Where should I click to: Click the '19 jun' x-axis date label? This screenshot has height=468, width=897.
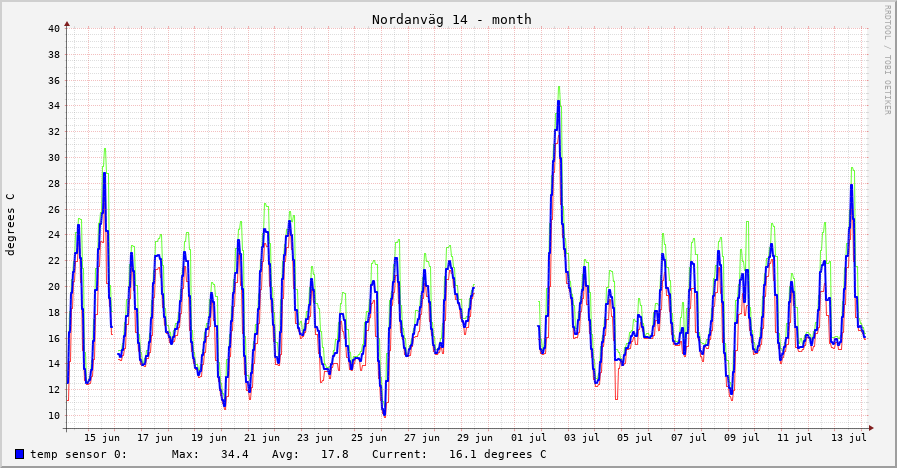[x=209, y=438]
